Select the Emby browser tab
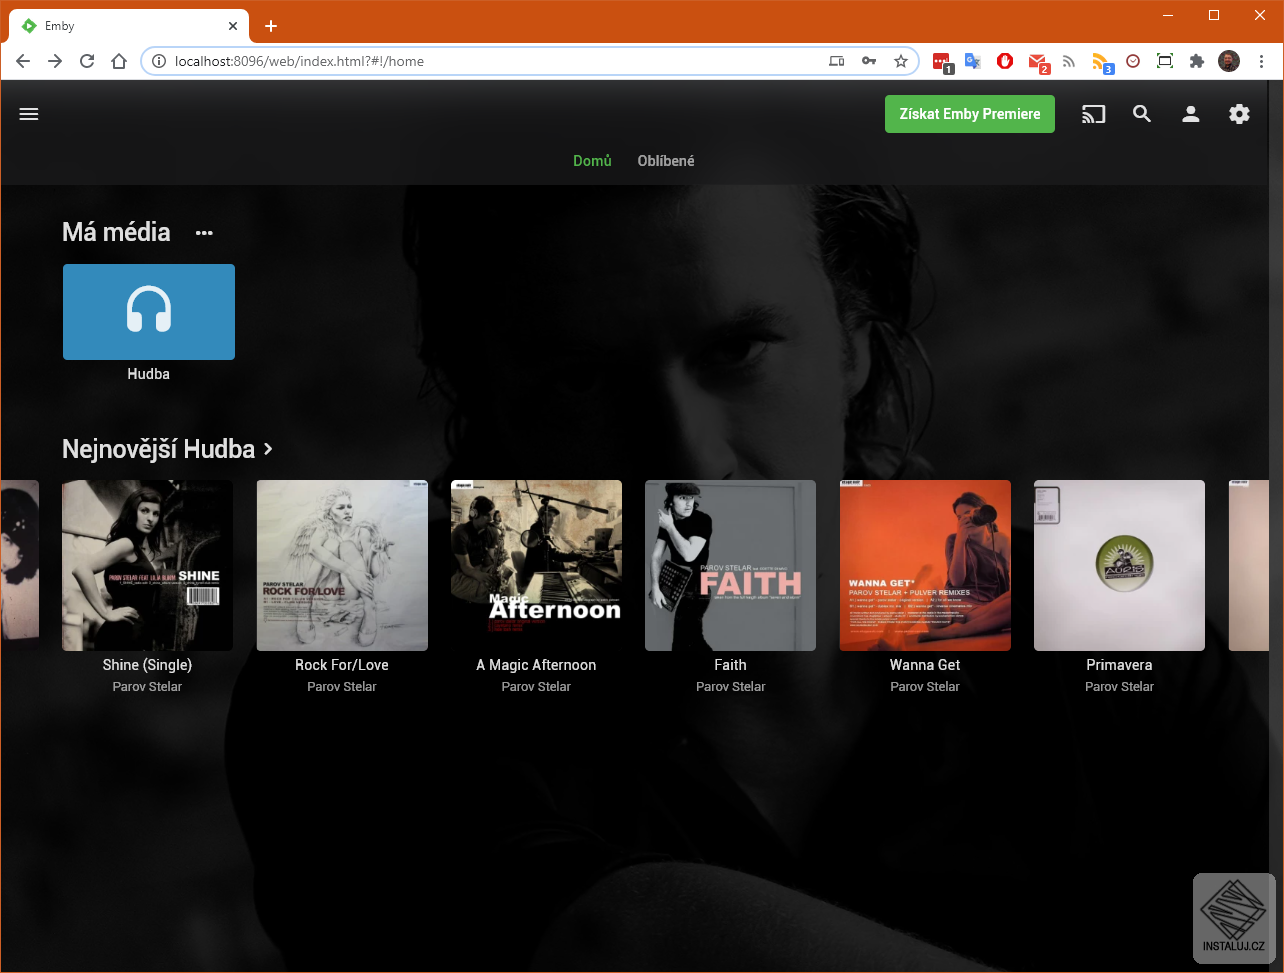The image size is (1284, 973). click(130, 26)
